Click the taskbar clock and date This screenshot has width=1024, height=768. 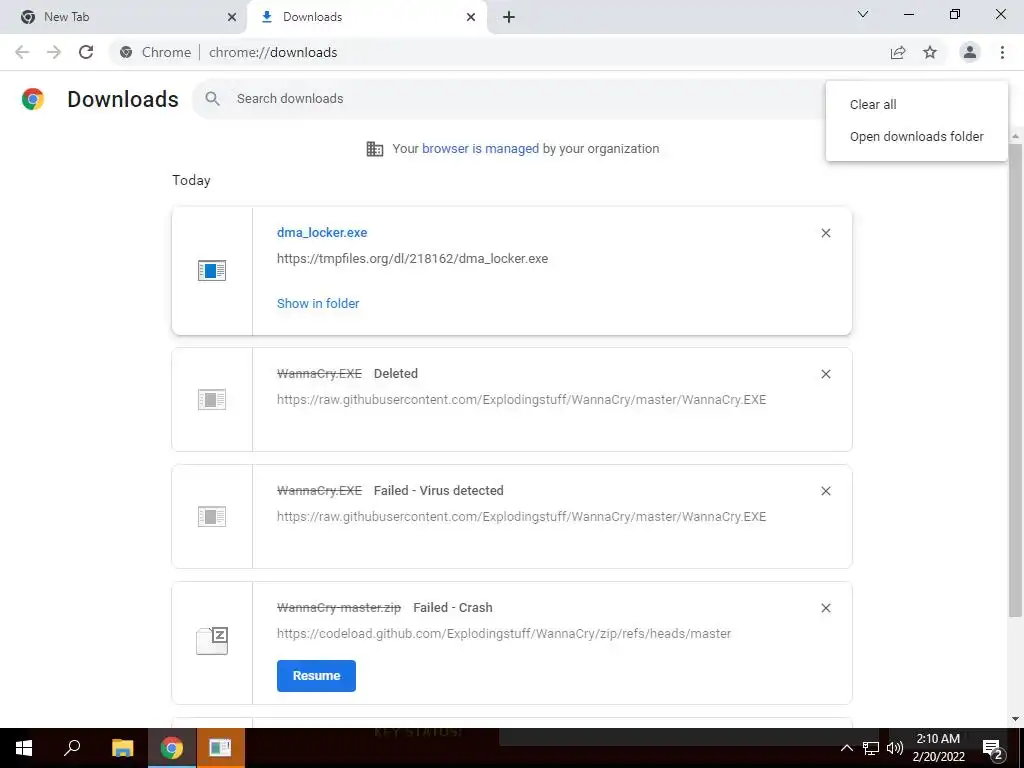coord(938,748)
